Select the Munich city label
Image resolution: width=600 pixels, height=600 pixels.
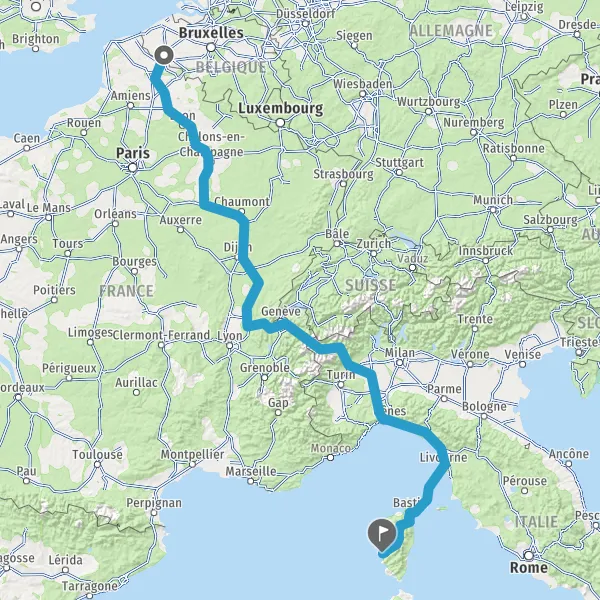coord(493,200)
